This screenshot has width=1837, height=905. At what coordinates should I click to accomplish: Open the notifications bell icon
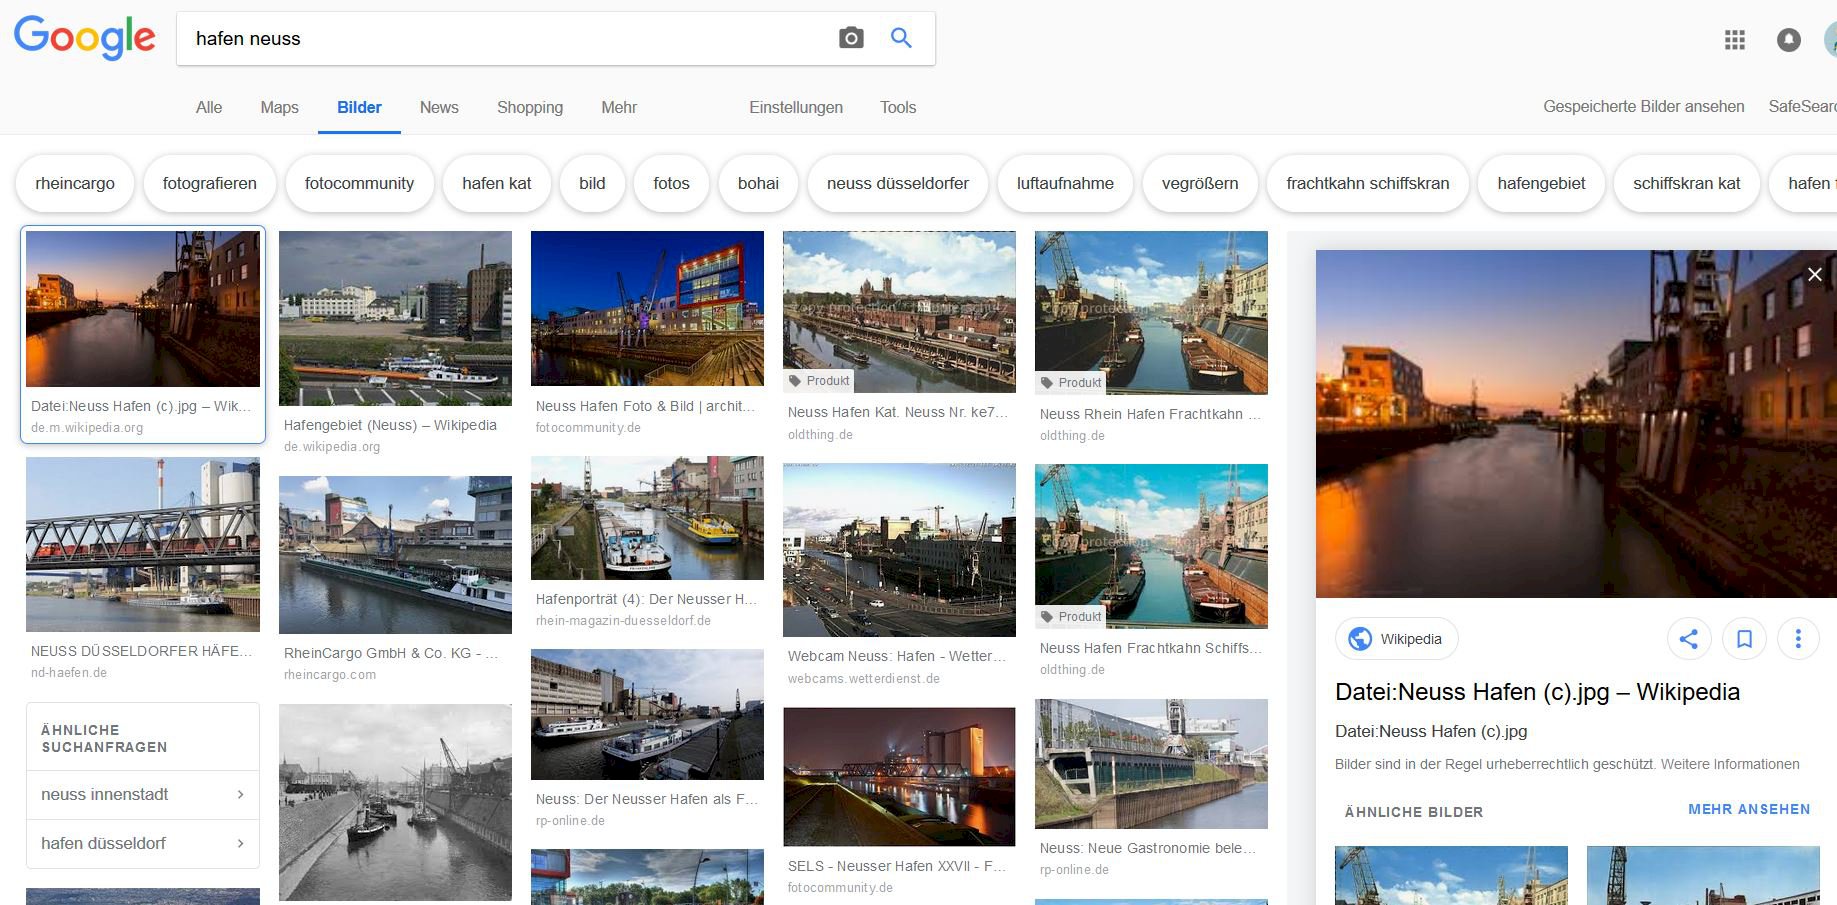[1786, 40]
